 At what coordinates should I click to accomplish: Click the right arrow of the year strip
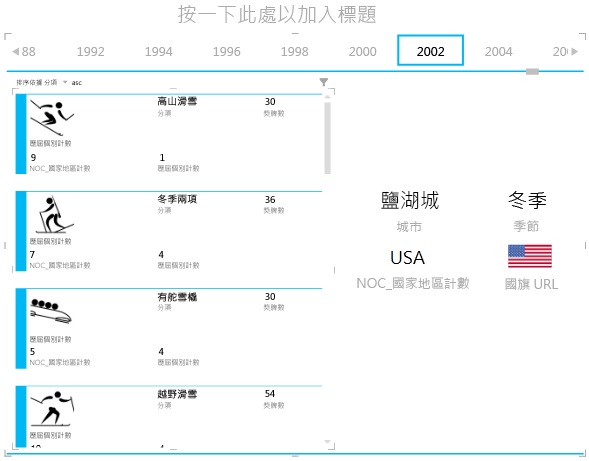point(574,51)
